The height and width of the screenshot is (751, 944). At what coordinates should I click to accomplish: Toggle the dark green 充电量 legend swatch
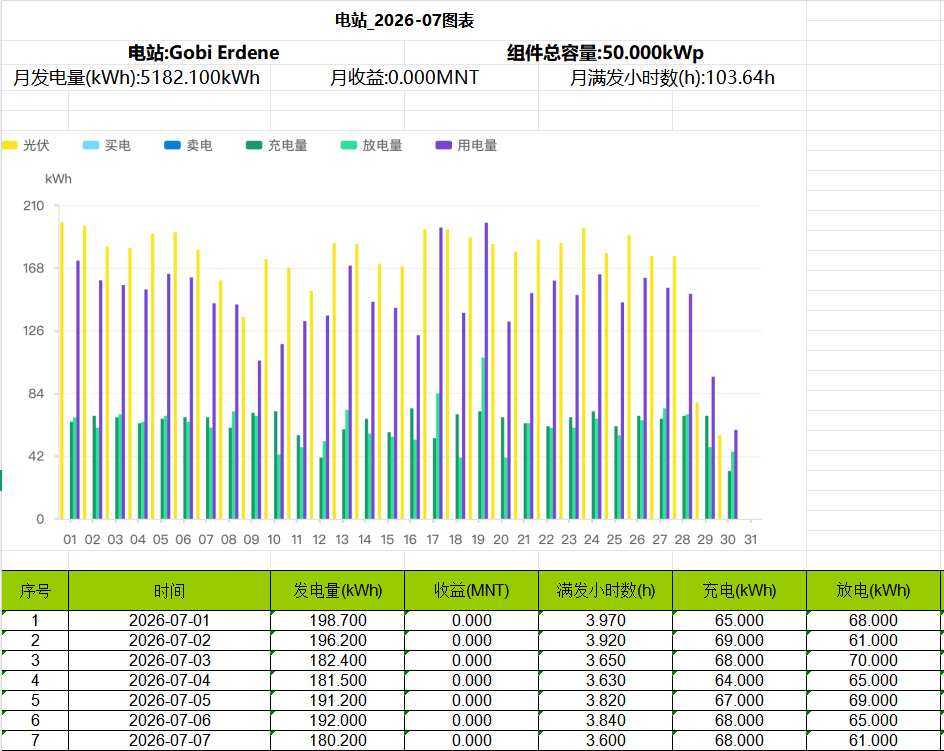coord(254,145)
